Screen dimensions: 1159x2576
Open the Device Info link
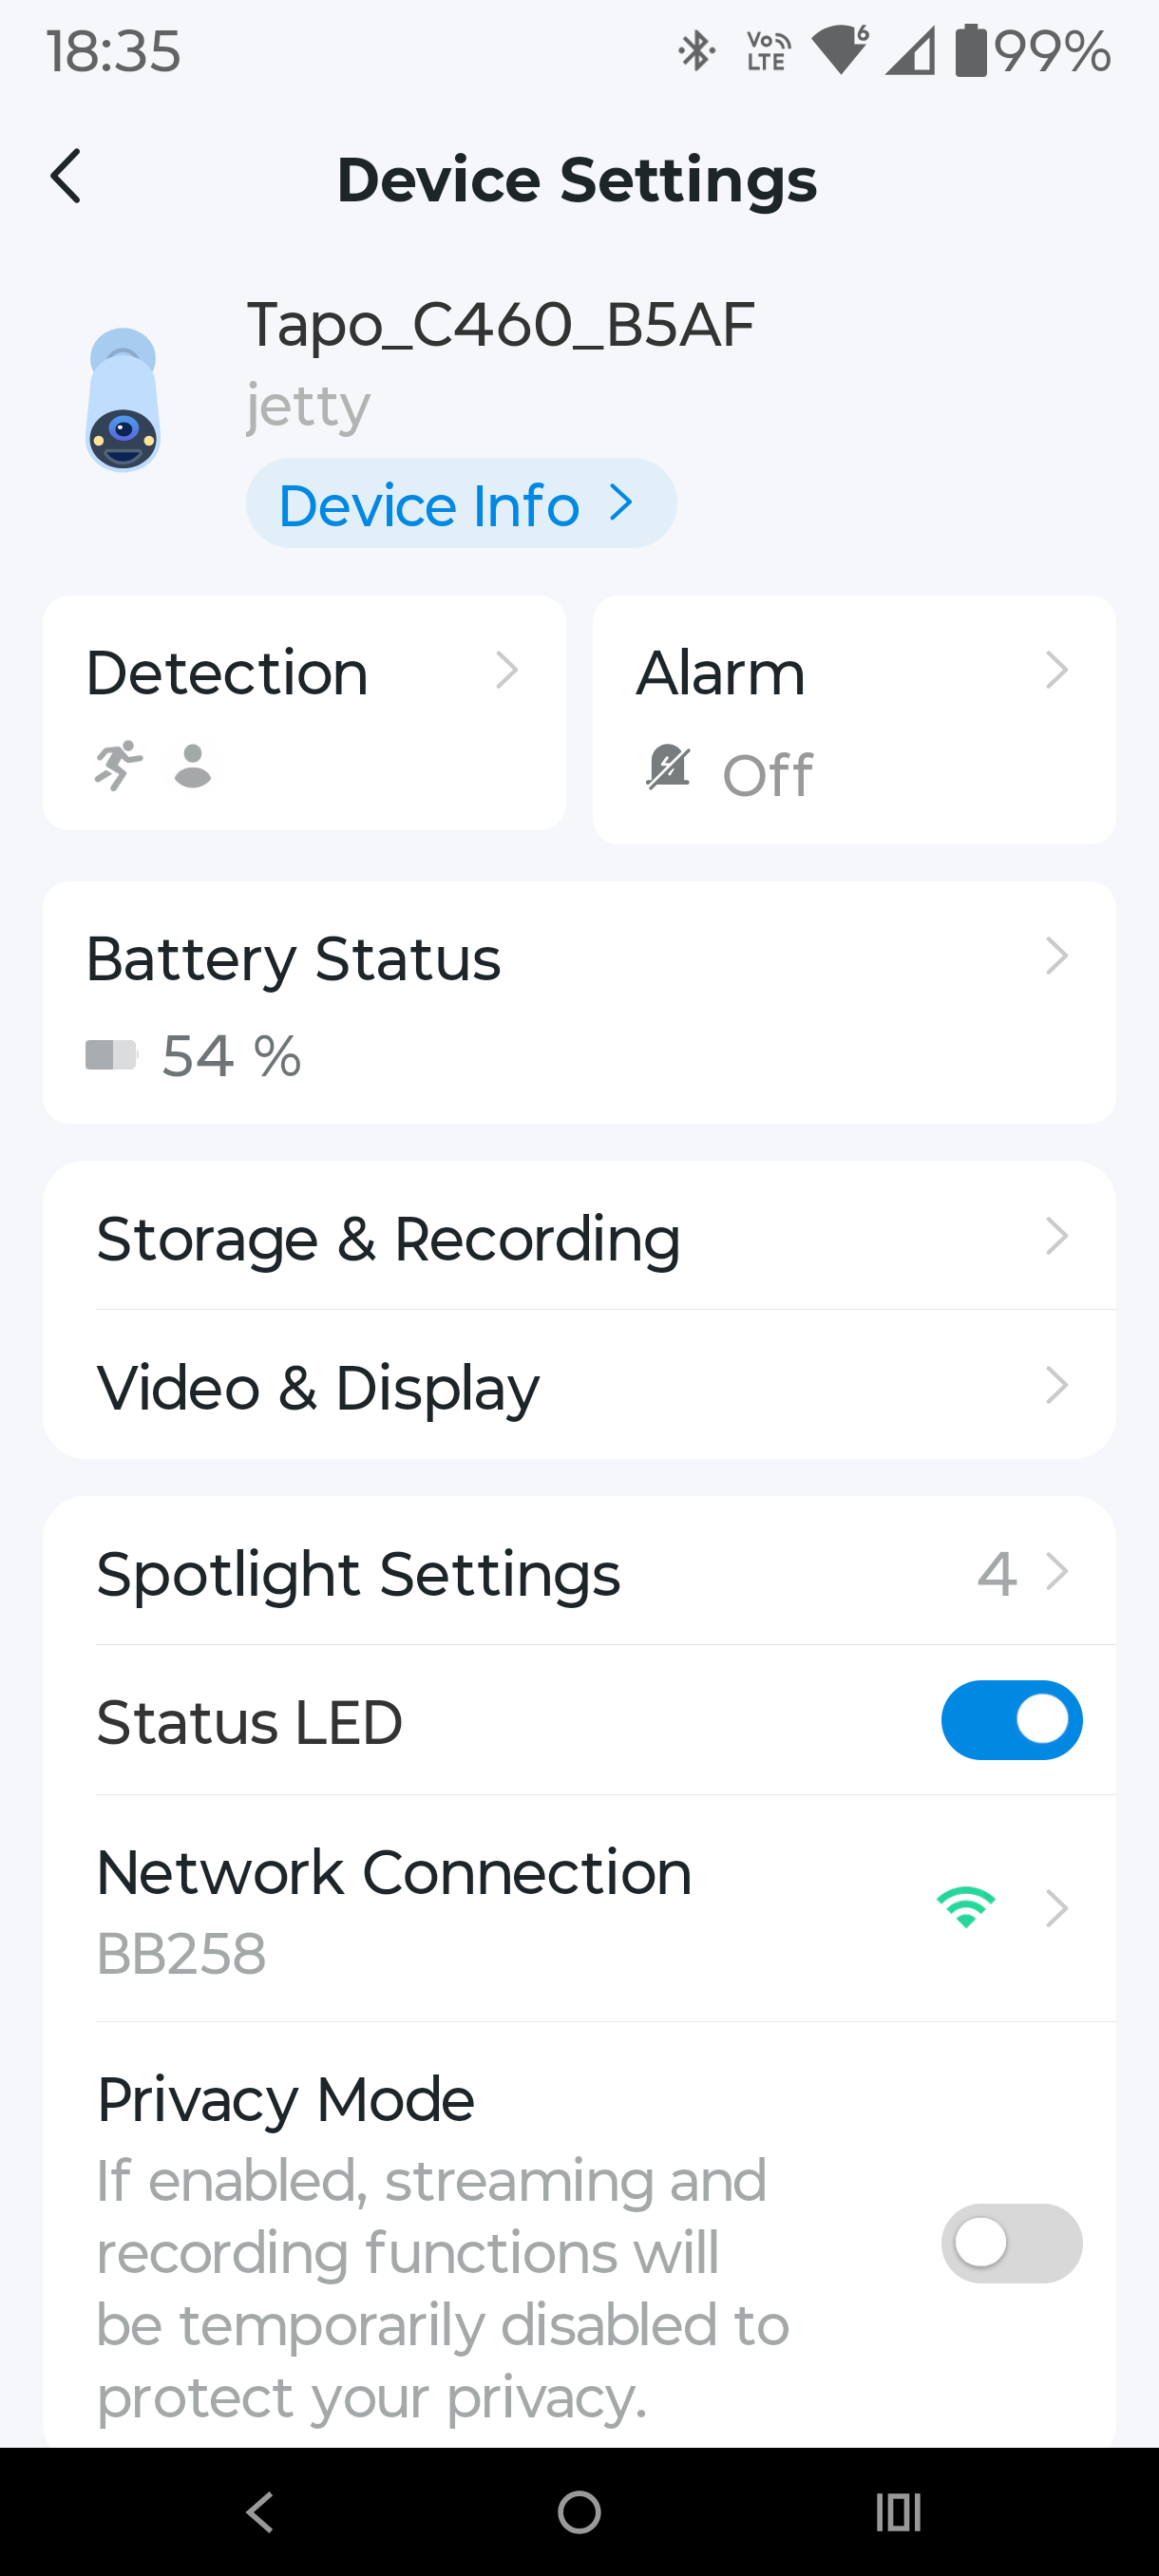pyautogui.click(x=460, y=504)
